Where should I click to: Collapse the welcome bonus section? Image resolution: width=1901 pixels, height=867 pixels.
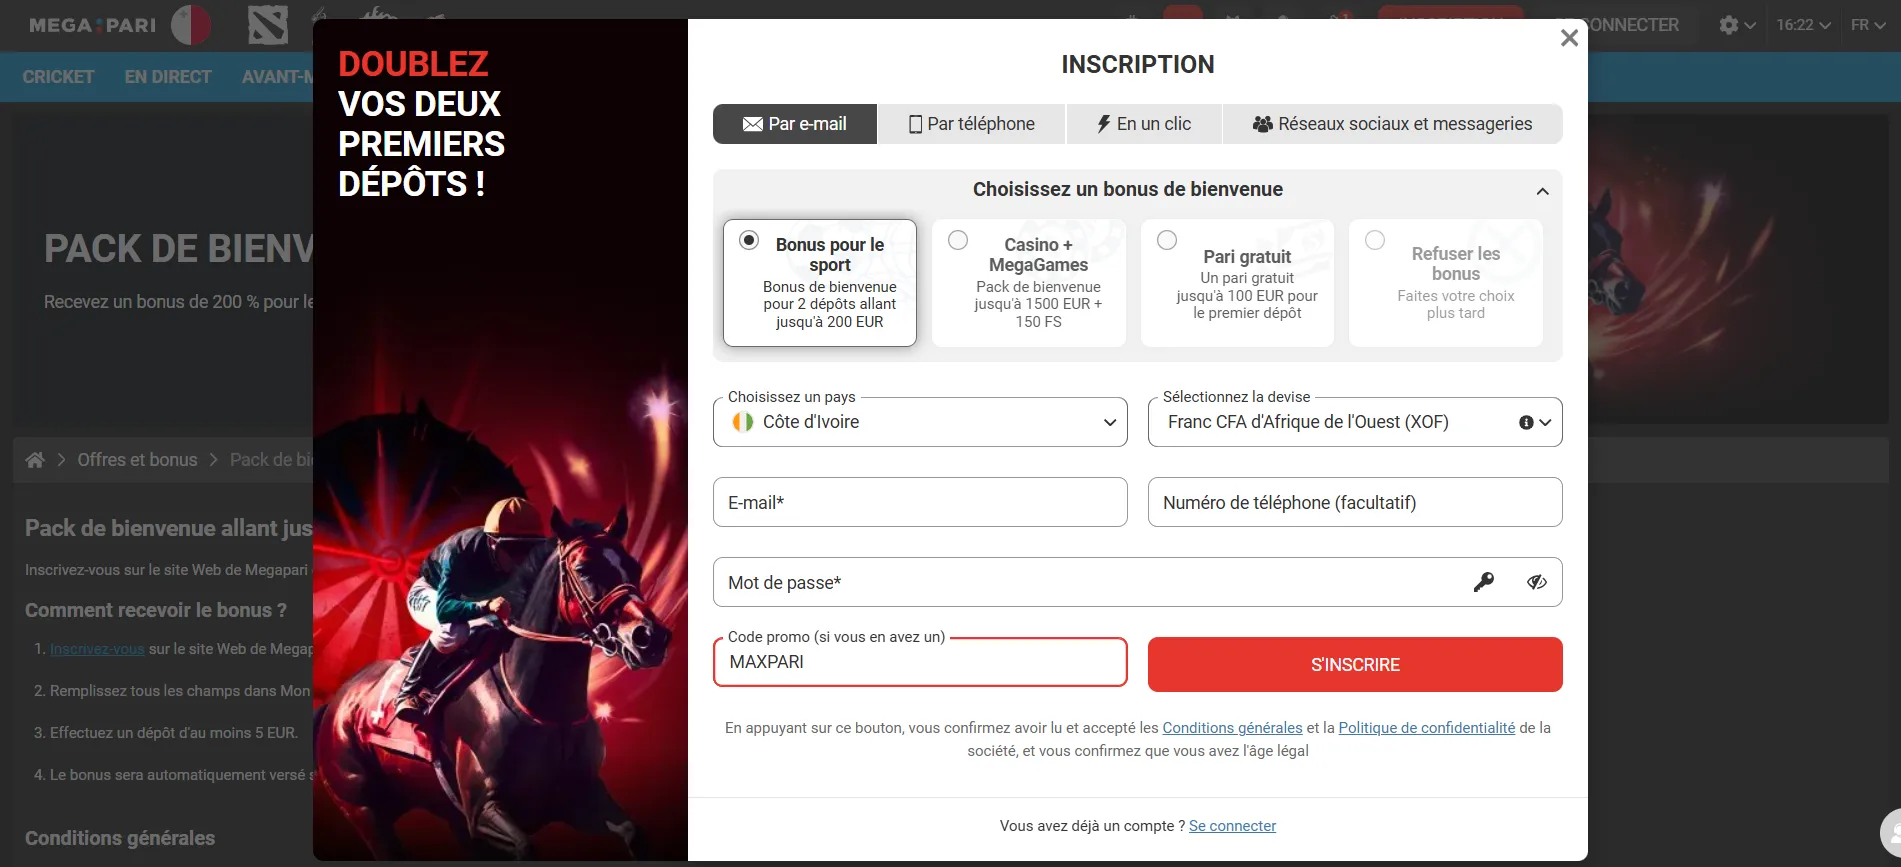[x=1543, y=190]
